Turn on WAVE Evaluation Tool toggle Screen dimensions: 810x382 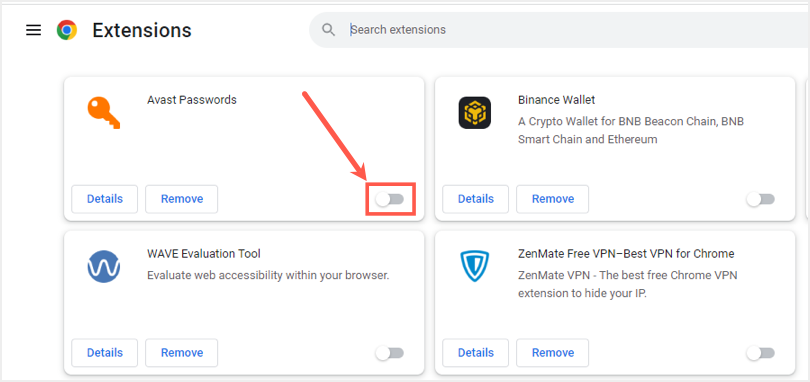point(390,353)
